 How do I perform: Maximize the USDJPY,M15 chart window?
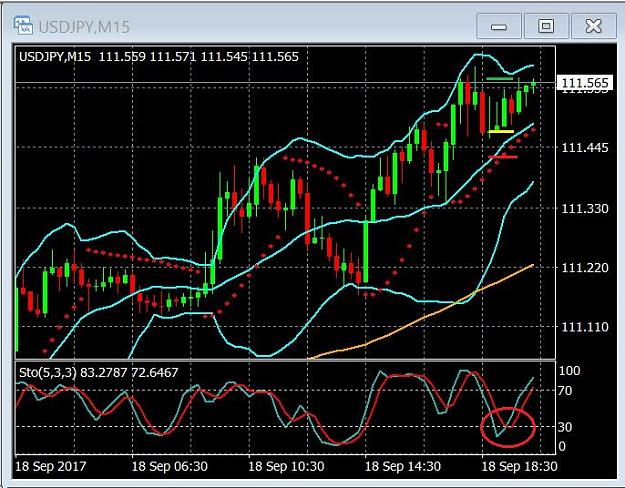546,26
